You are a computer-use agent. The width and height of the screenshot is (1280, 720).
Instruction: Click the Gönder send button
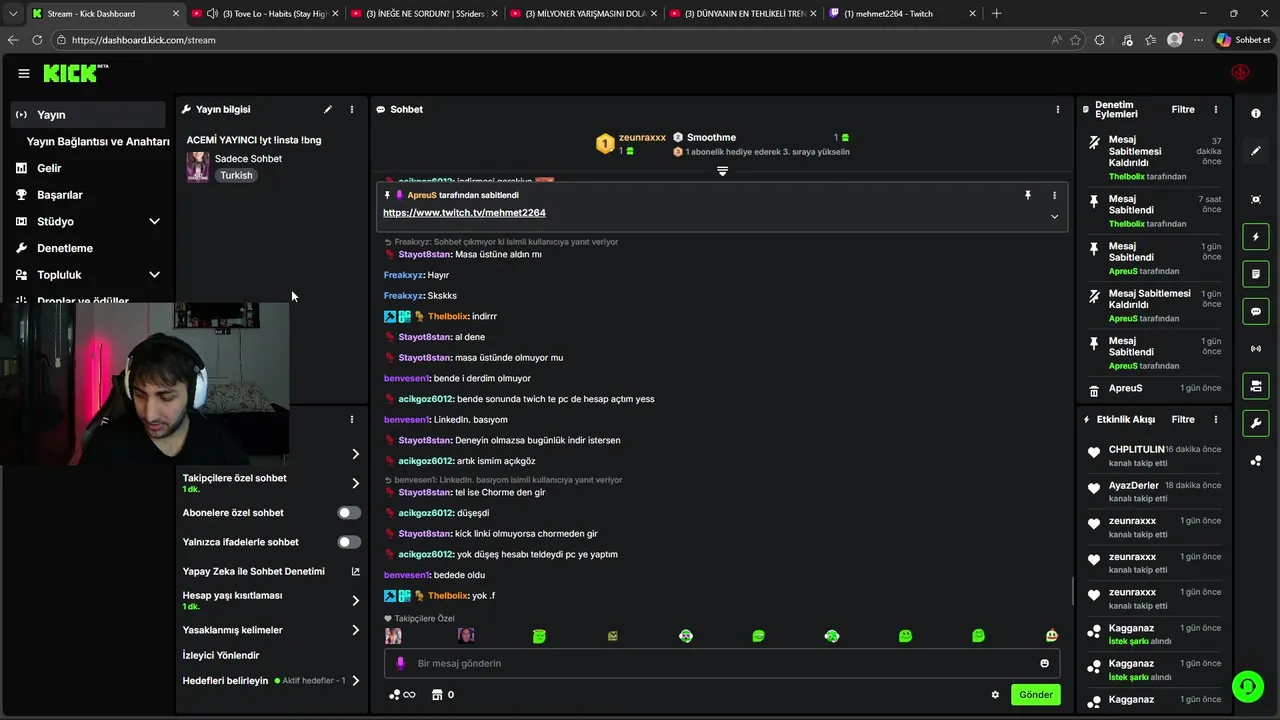[x=1035, y=694]
